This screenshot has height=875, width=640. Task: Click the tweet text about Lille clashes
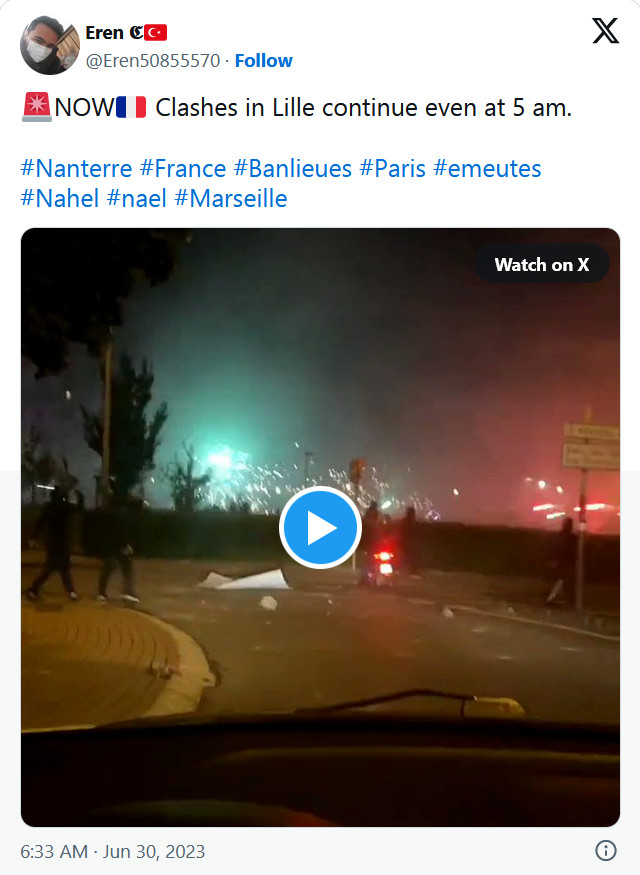[x=363, y=107]
